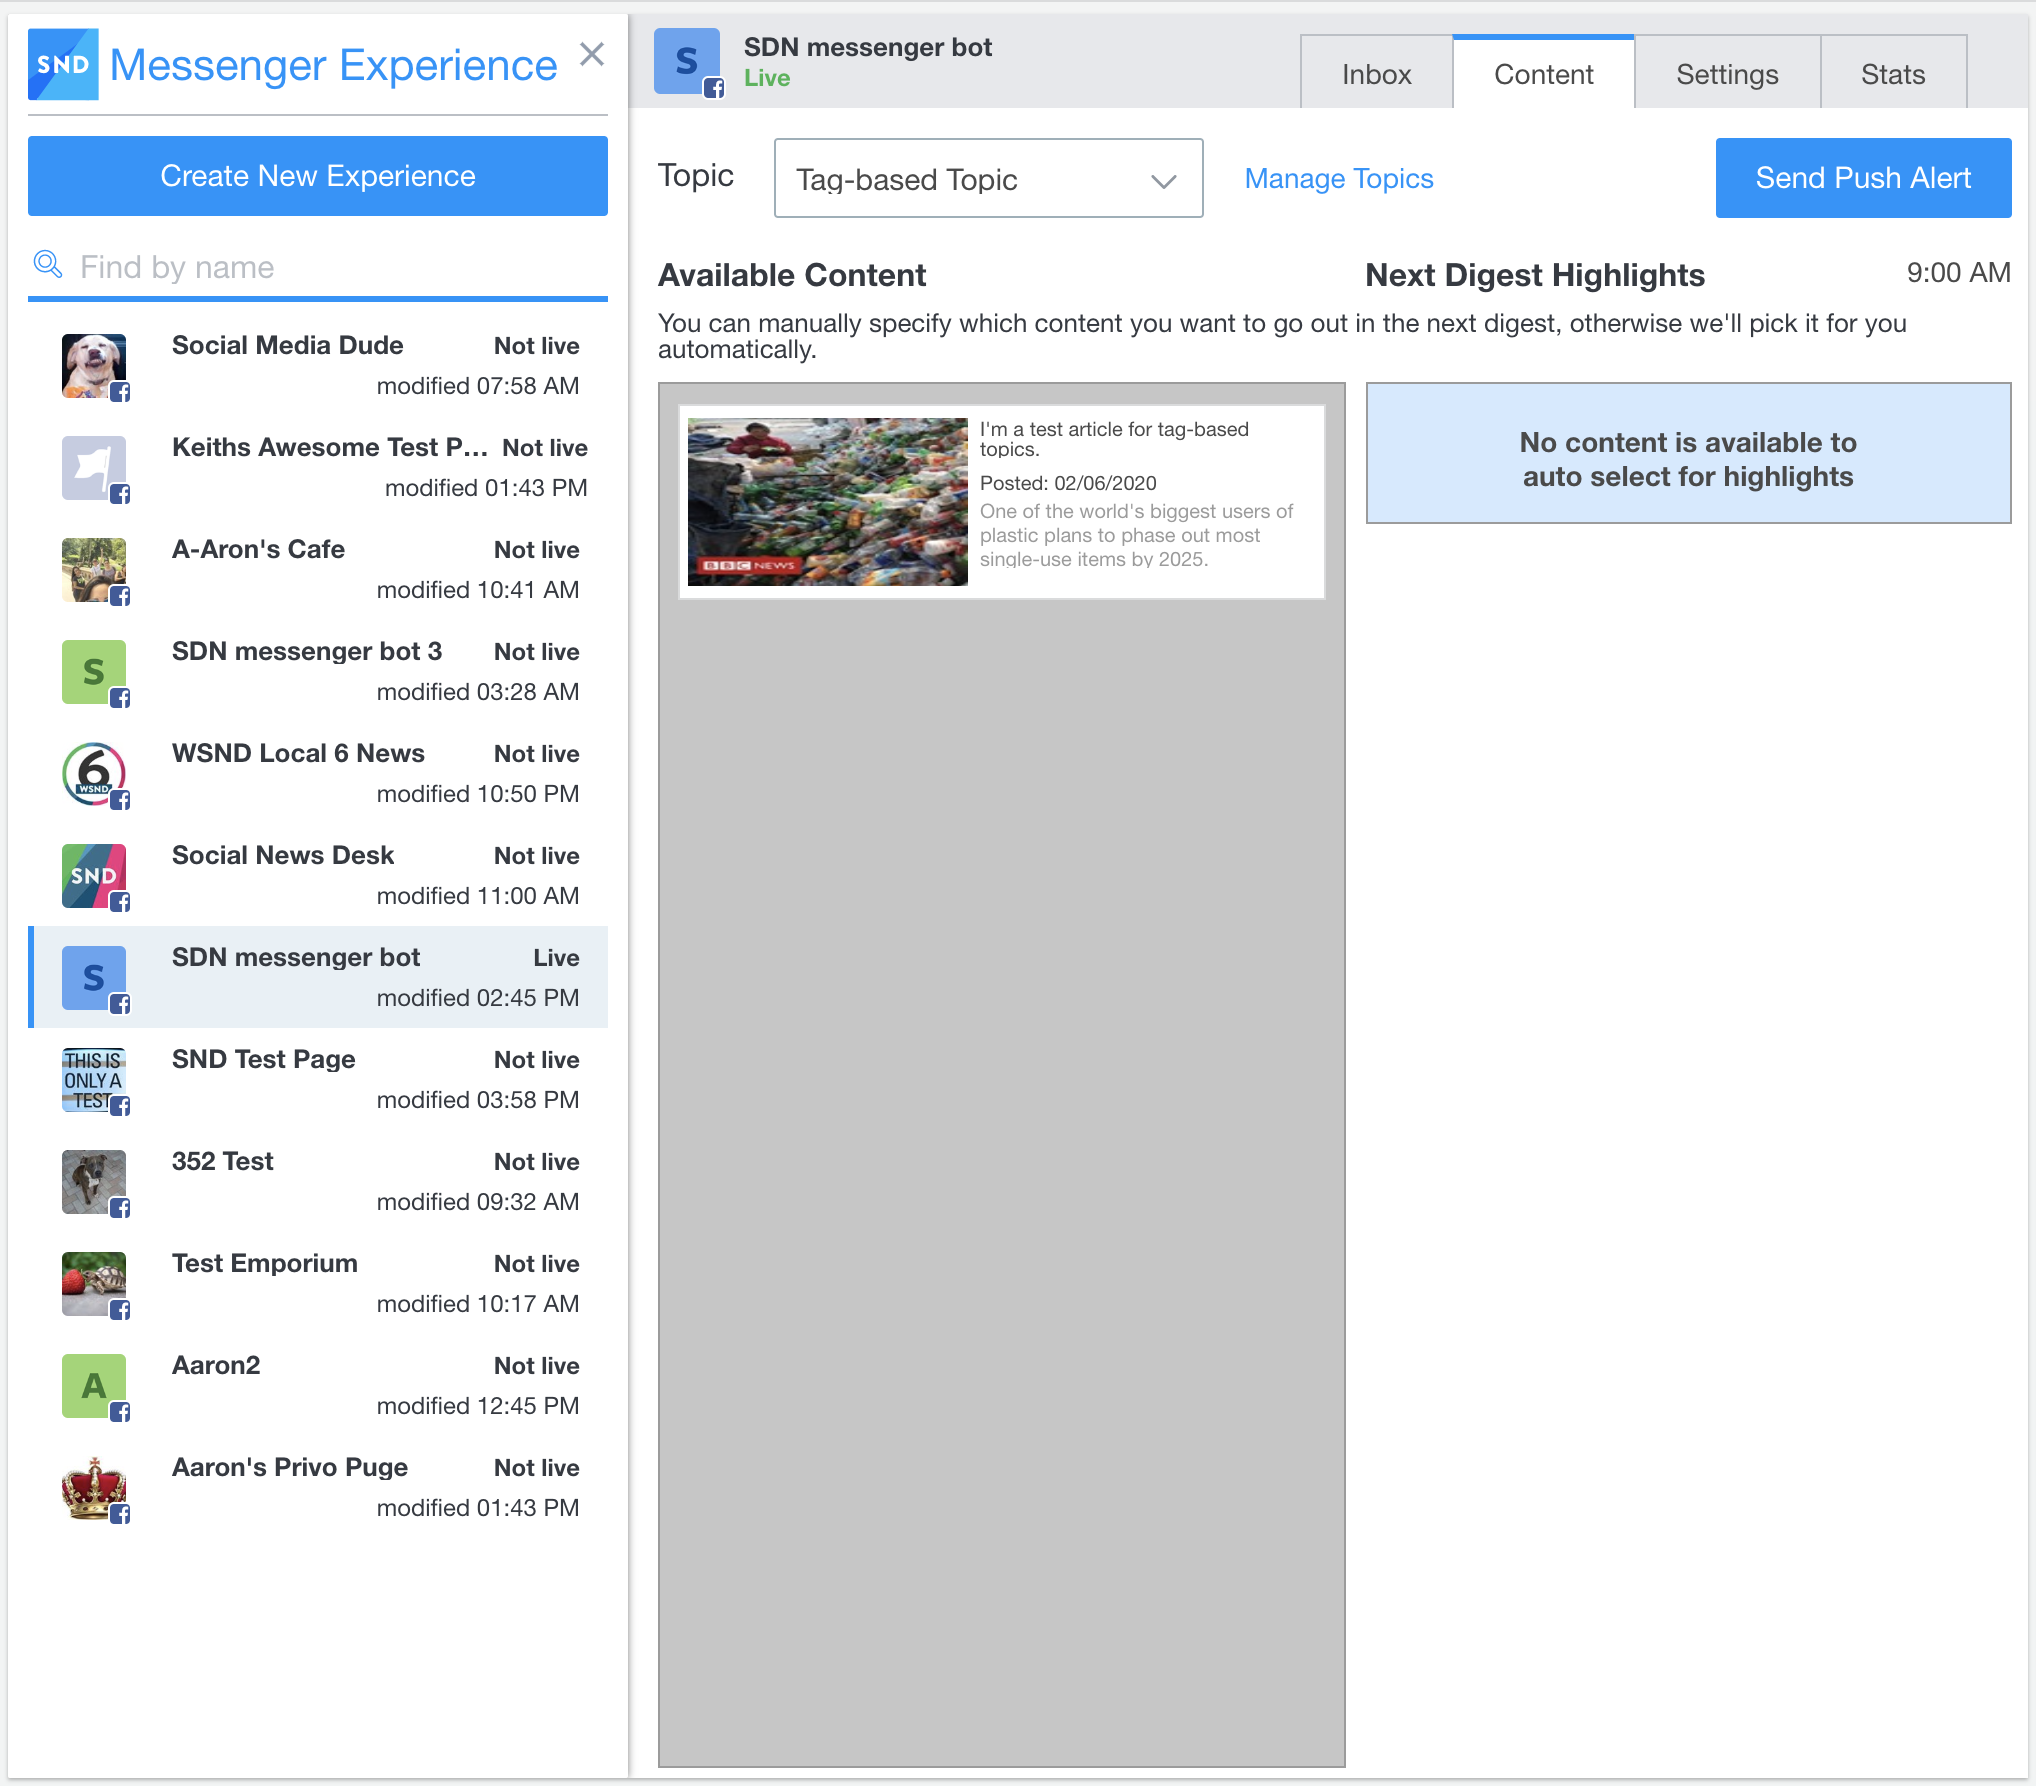
Task: Select SND Test Page name
Action: point(264,1059)
